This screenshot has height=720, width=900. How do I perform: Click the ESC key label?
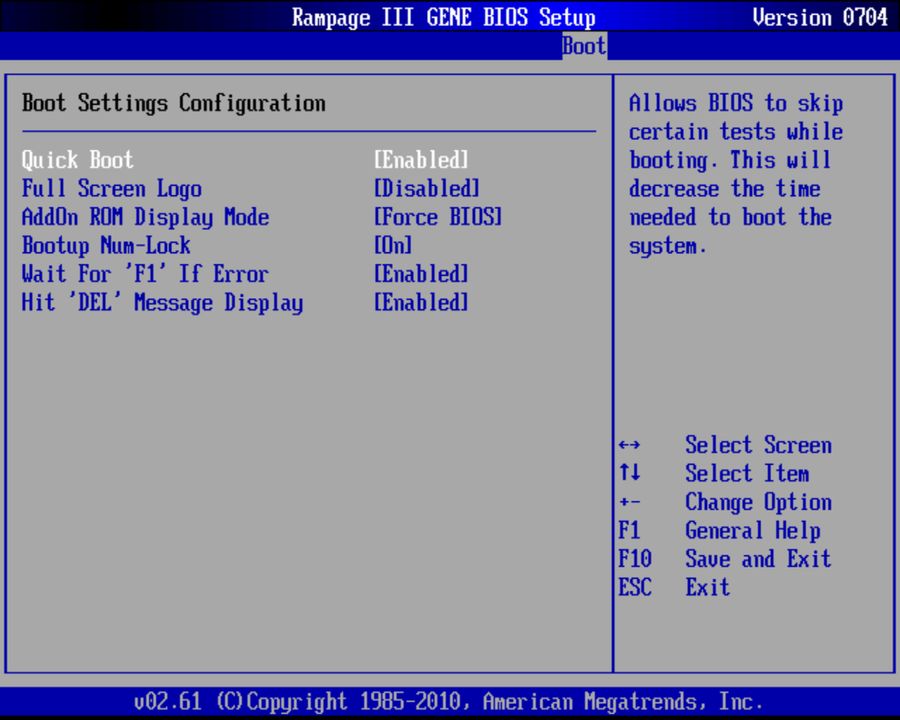[x=635, y=587]
